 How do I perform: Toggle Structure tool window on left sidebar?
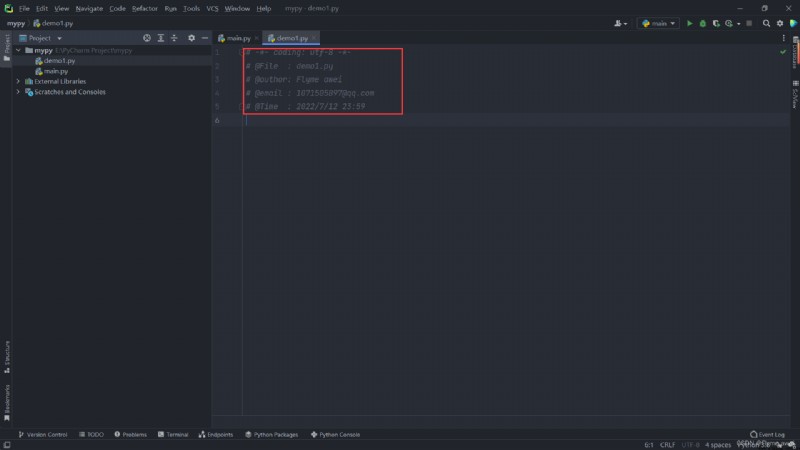(7, 357)
